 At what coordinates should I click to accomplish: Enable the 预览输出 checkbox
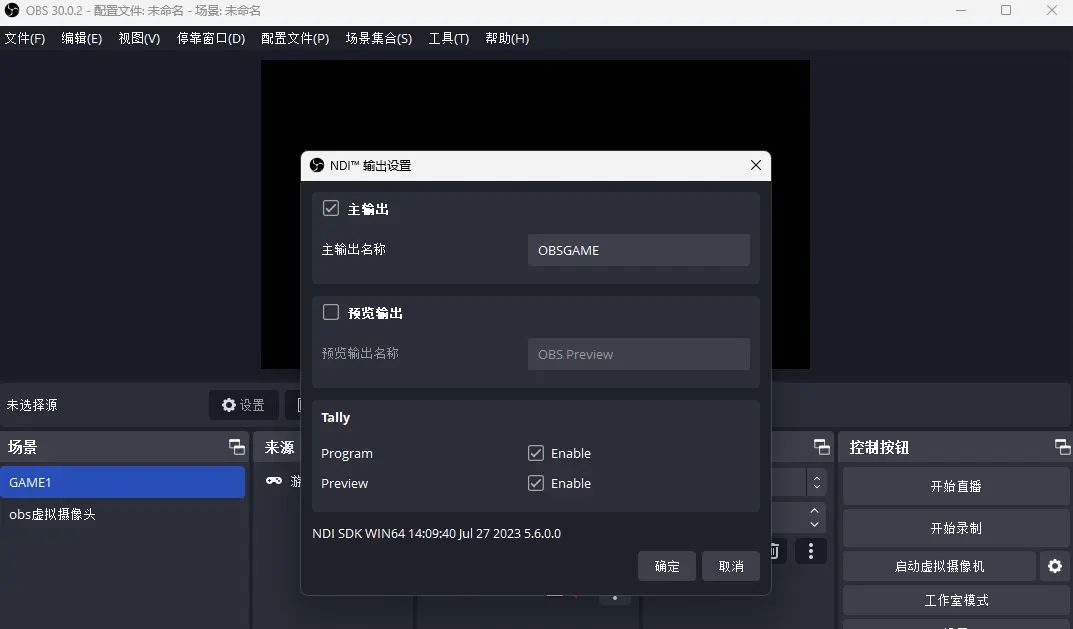[x=330, y=312]
